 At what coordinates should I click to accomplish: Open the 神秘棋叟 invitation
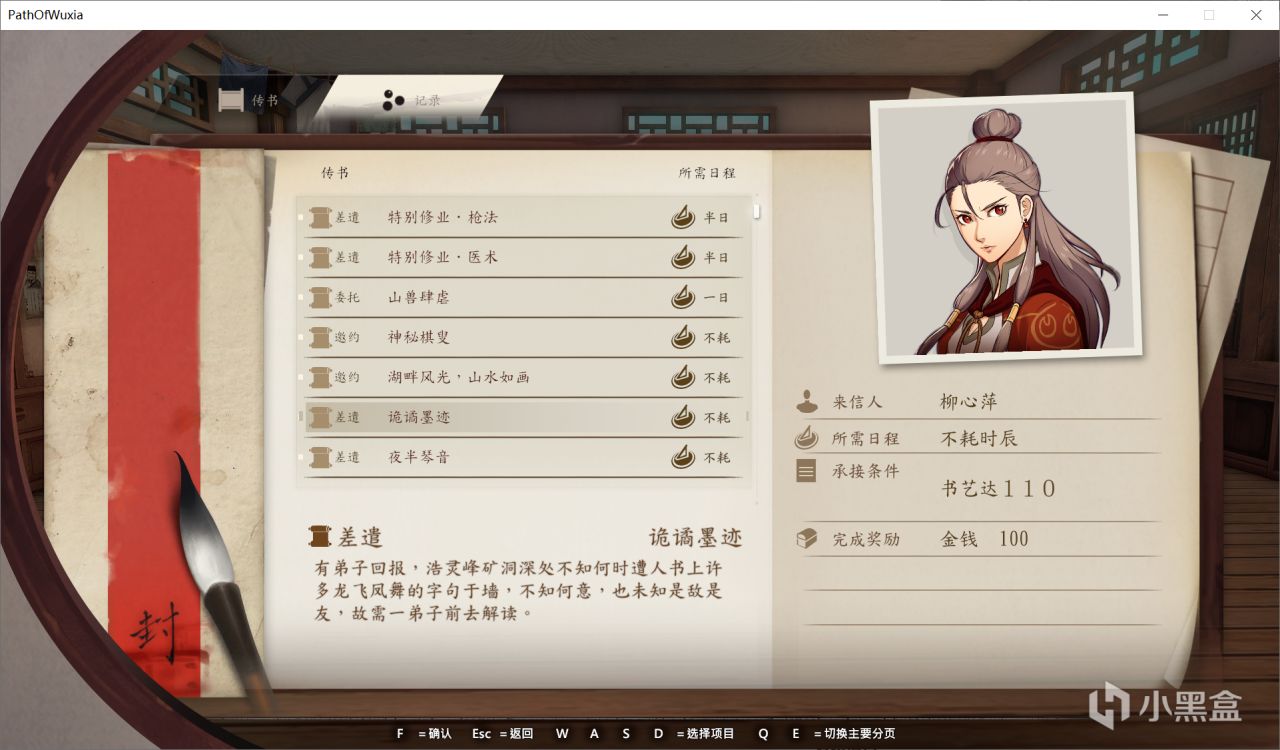524,337
